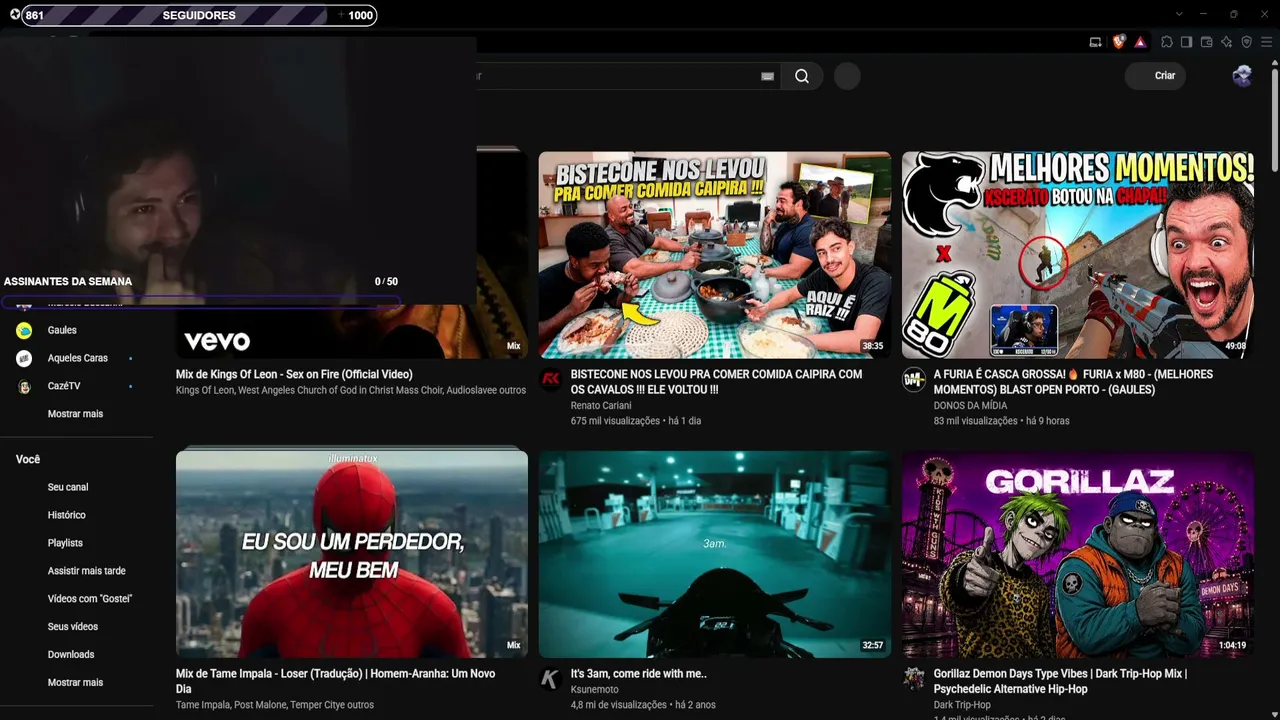This screenshot has height=720, width=1280.
Task: Open the Gaules channel avatar in sidebar
Action: (x=24, y=330)
